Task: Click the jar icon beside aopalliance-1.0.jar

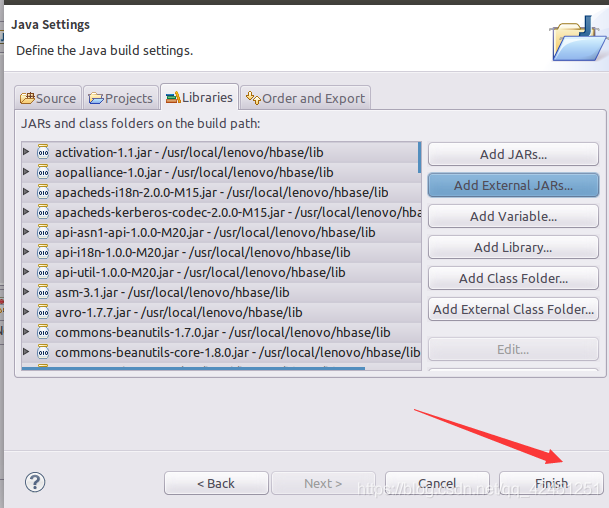Action: tap(43, 172)
